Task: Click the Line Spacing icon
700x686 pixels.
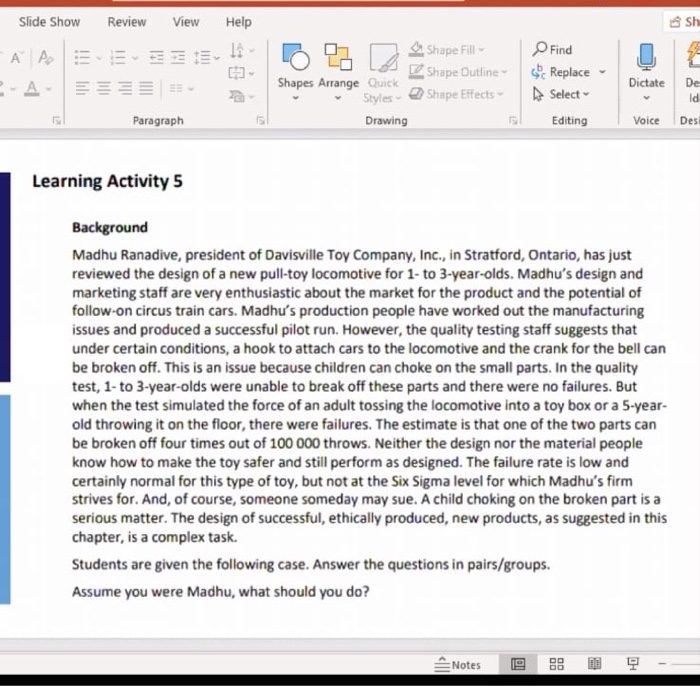Action: click(x=202, y=58)
